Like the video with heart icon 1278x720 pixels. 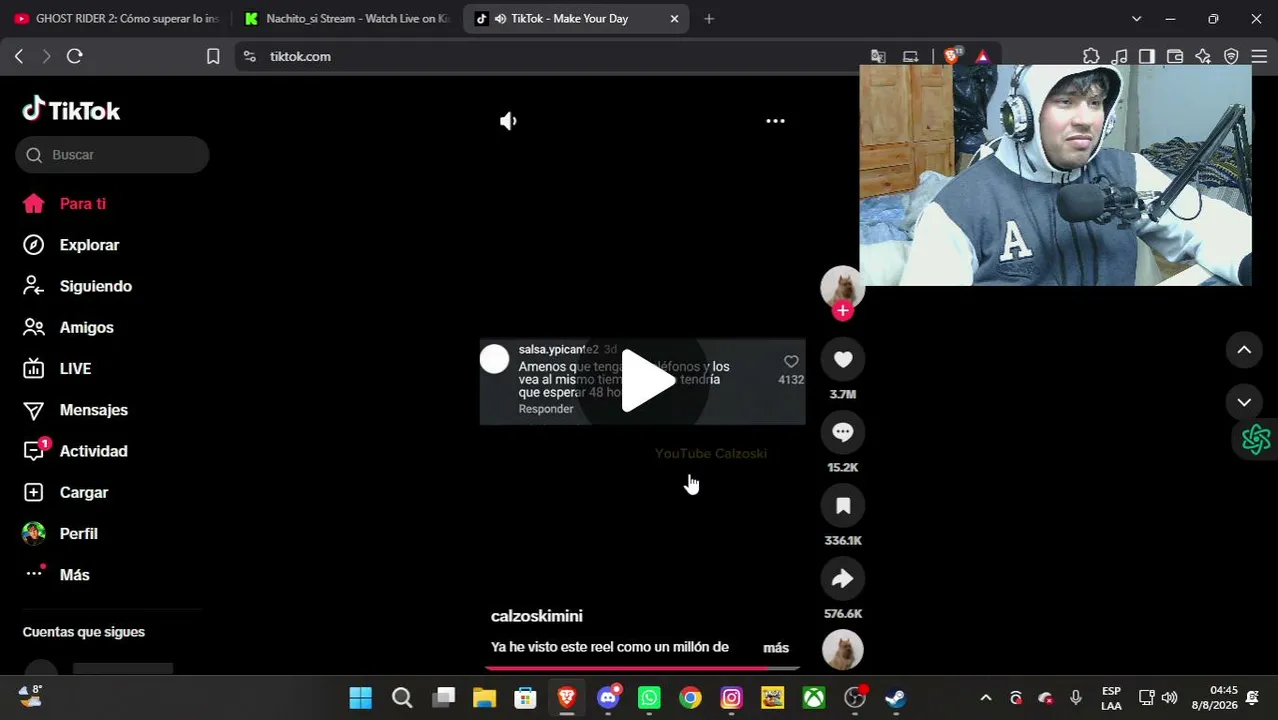pos(843,360)
